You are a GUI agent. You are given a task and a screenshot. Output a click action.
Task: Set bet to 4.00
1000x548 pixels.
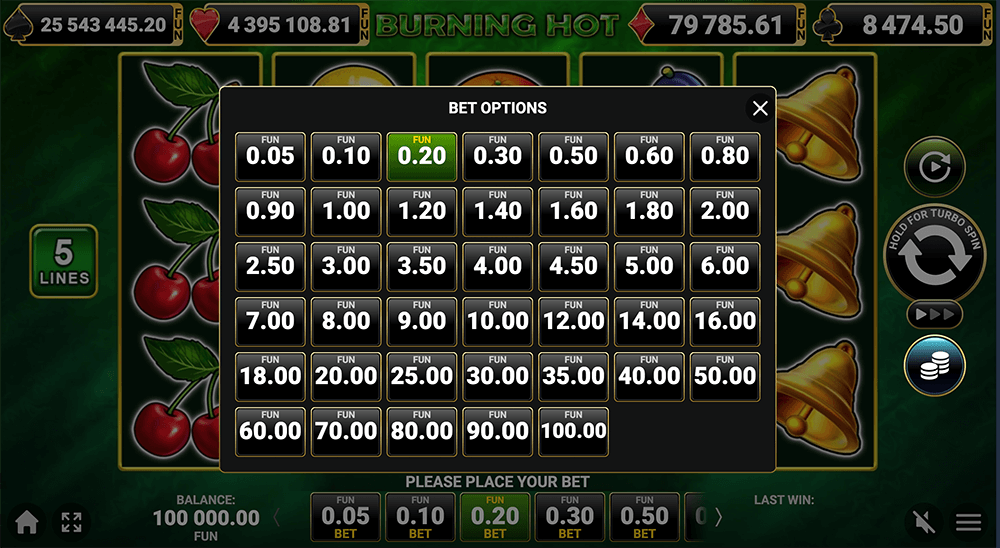[497, 267]
